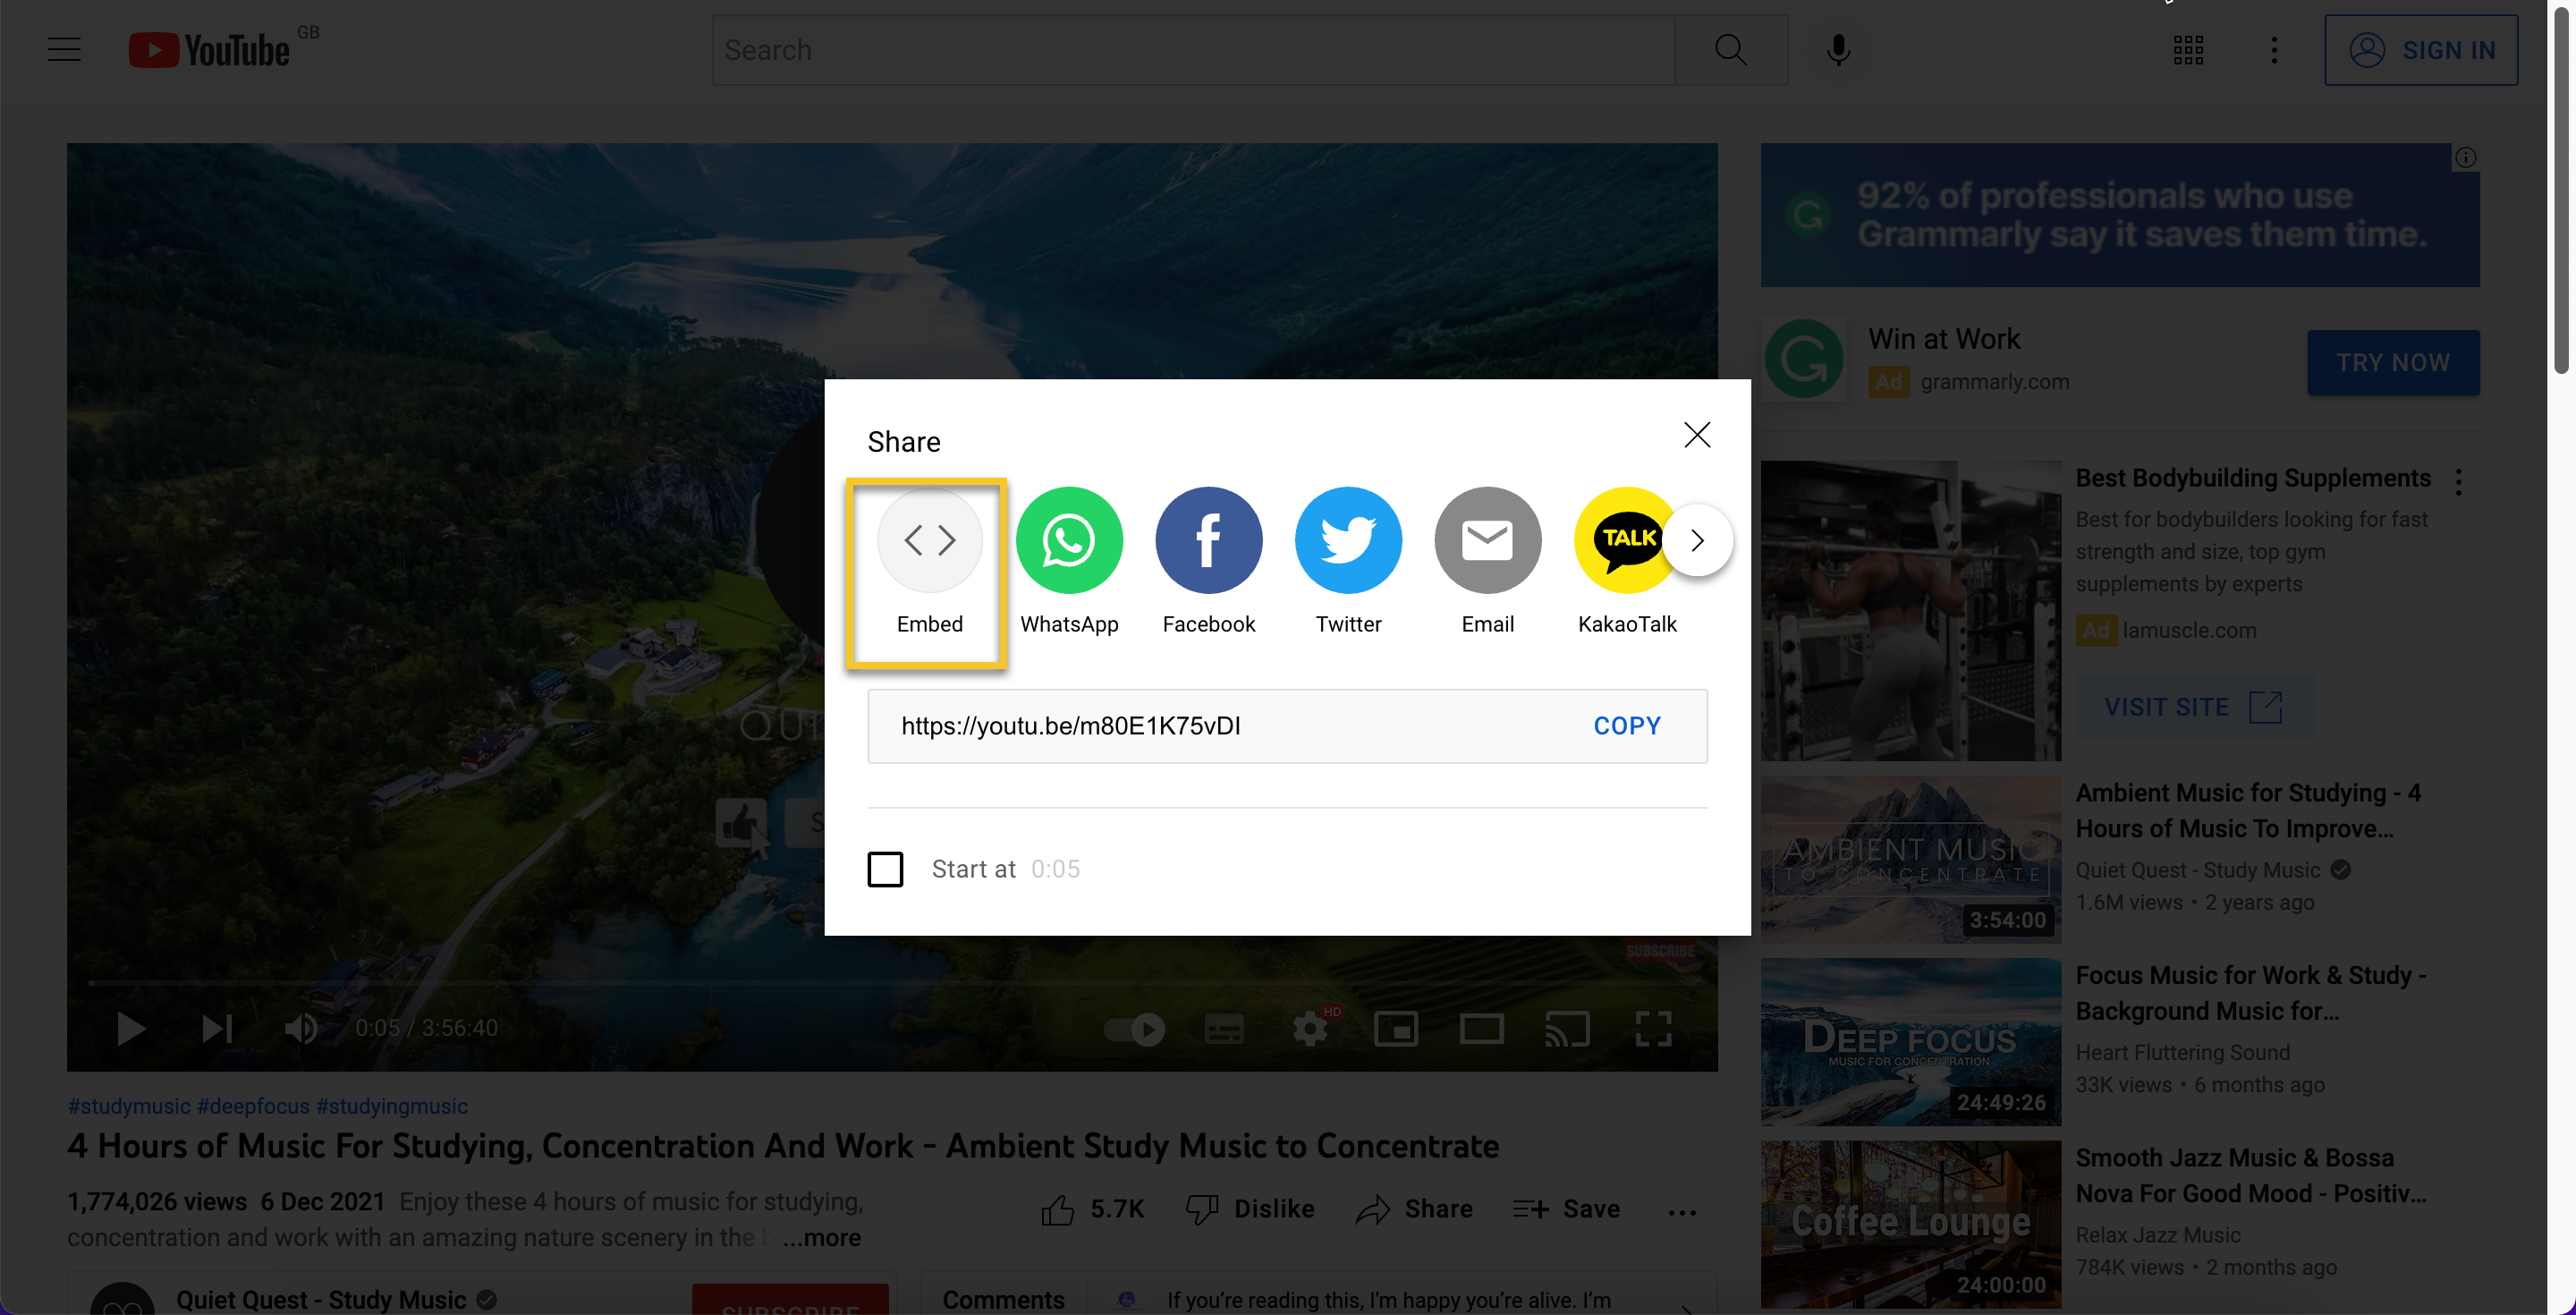Open Quiet Quest - Study Music channel
The width and height of the screenshot is (2576, 1315).
pos(321,1299)
